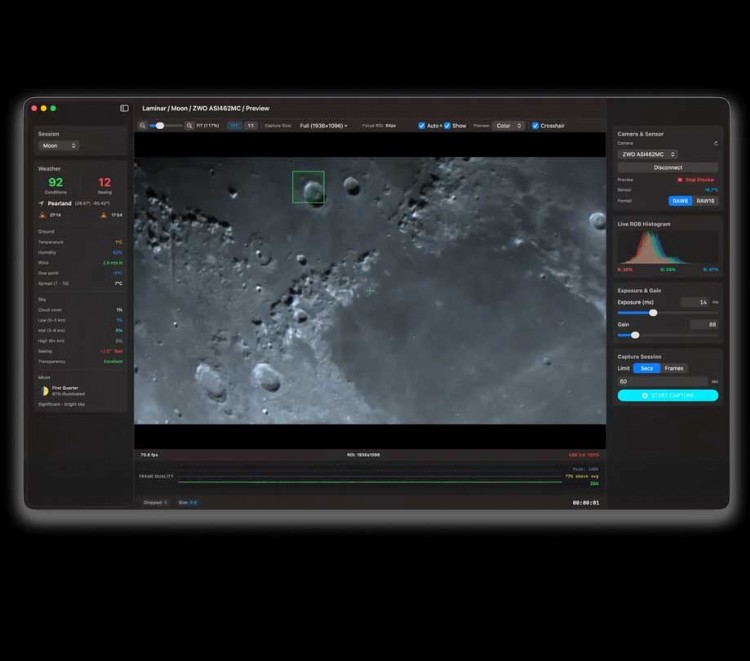Click the Cloud cover row
The height and width of the screenshot is (661, 750).
[x=80, y=310]
